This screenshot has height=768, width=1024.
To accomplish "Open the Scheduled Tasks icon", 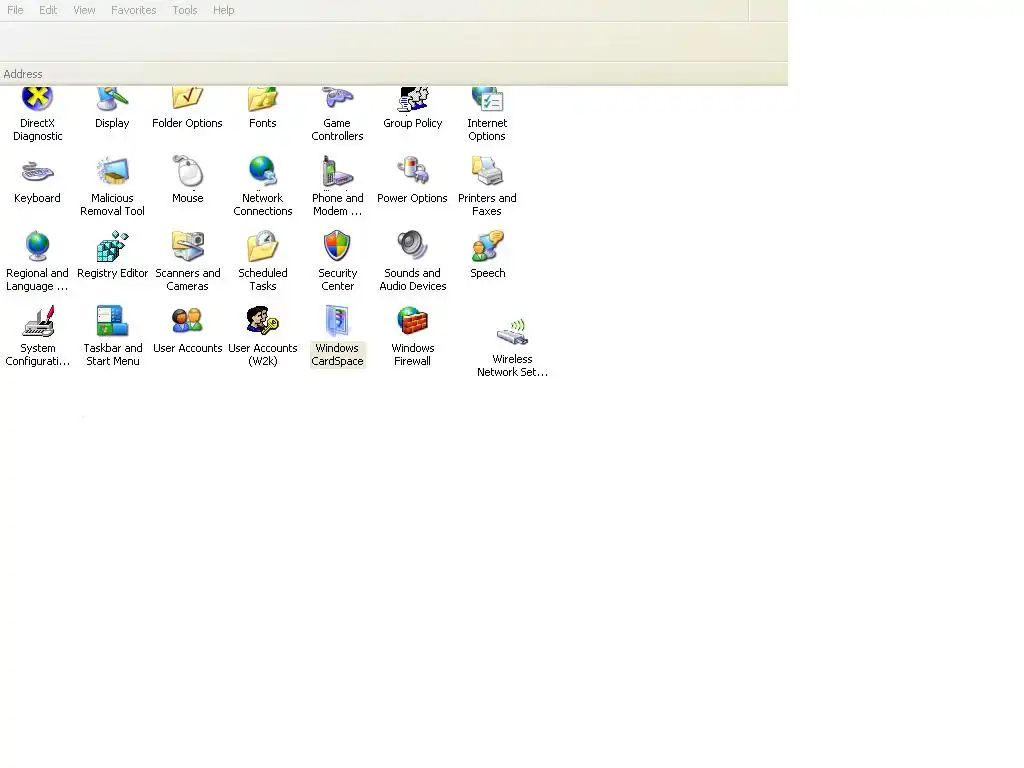I will click(x=263, y=247).
